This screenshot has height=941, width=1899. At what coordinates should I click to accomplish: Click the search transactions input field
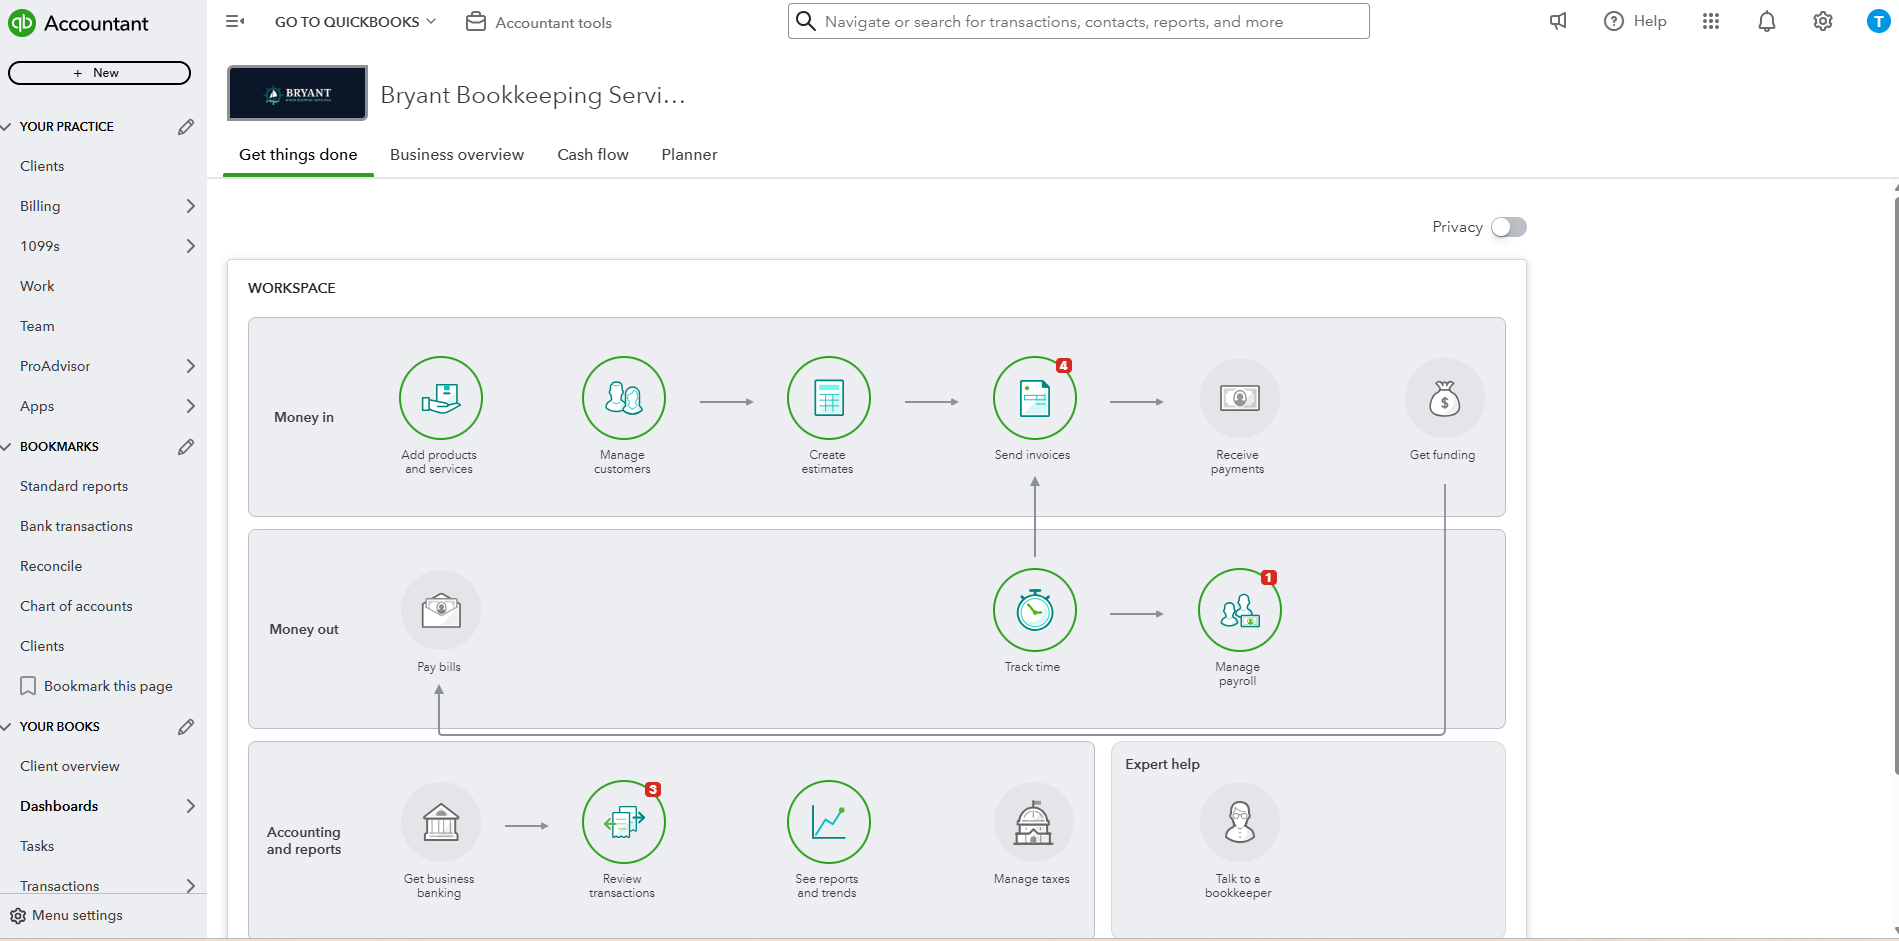(x=1078, y=21)
